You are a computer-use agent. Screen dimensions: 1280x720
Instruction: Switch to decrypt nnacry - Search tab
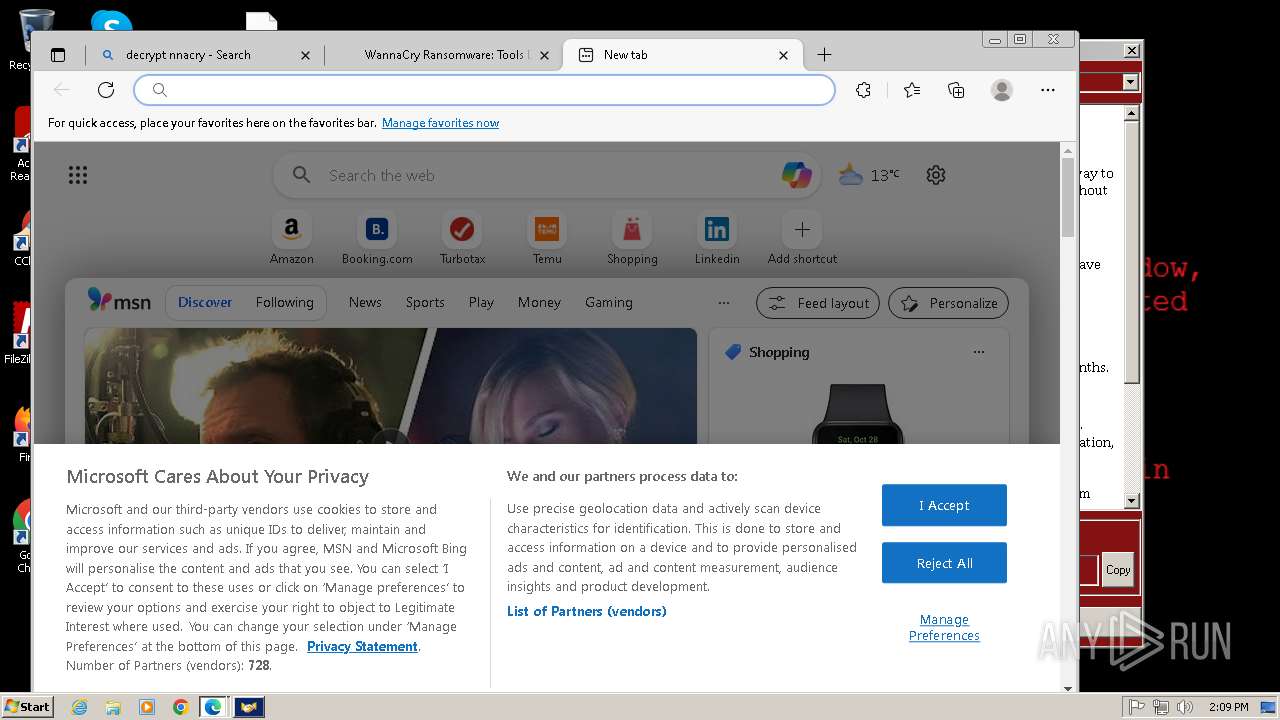(x=207, y=55)
